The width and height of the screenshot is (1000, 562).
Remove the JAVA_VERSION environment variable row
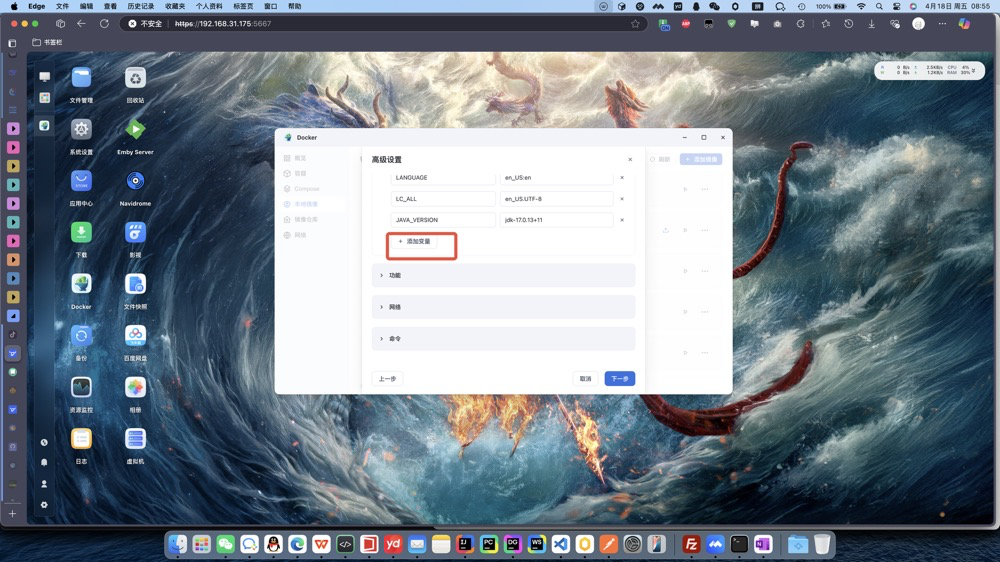point(622,219)
